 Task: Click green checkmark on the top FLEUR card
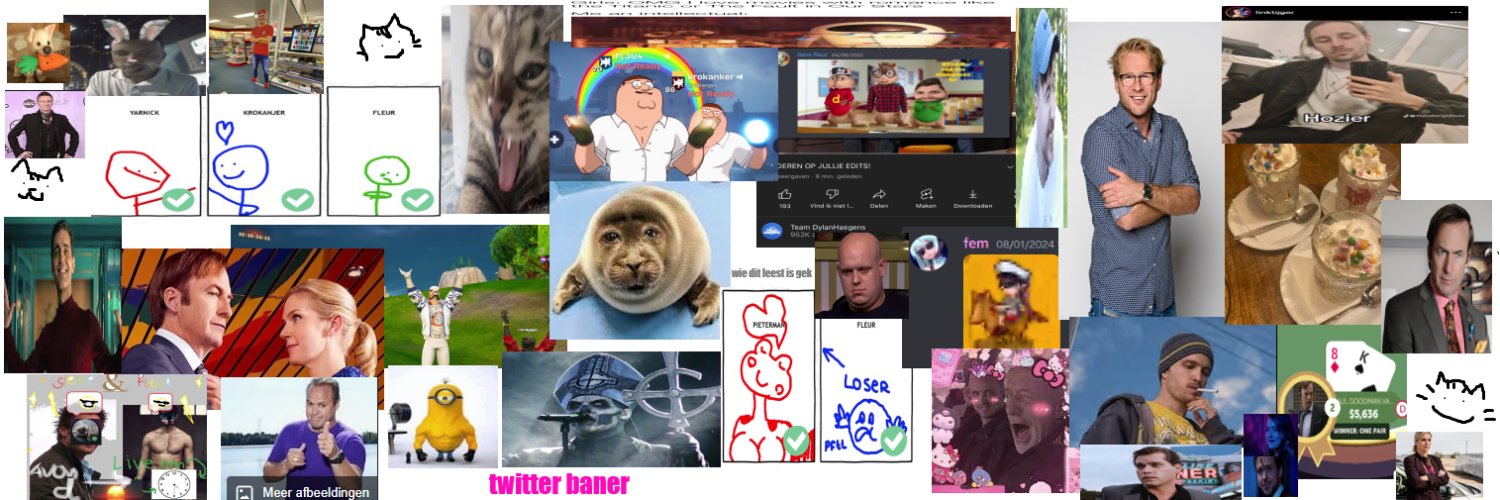pos(417,199)
